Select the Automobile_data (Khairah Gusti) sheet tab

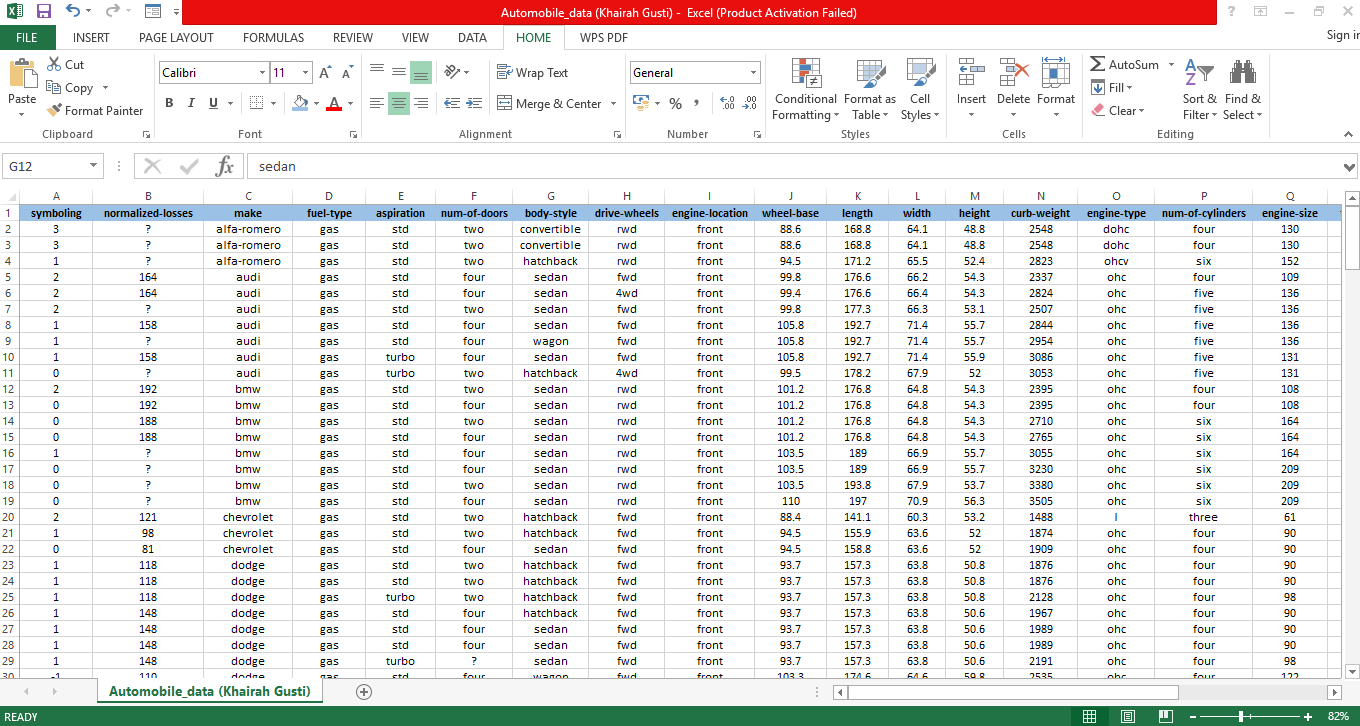pos(210,692)
